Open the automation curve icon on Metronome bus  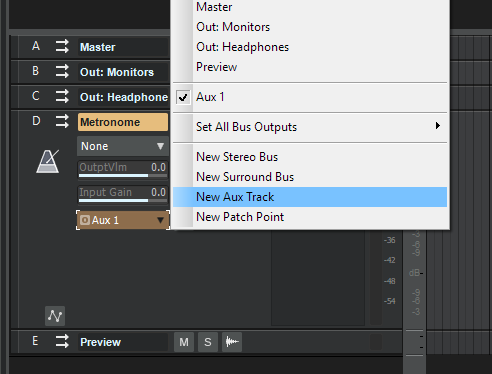pyautogui.click(x=55, y=316)
